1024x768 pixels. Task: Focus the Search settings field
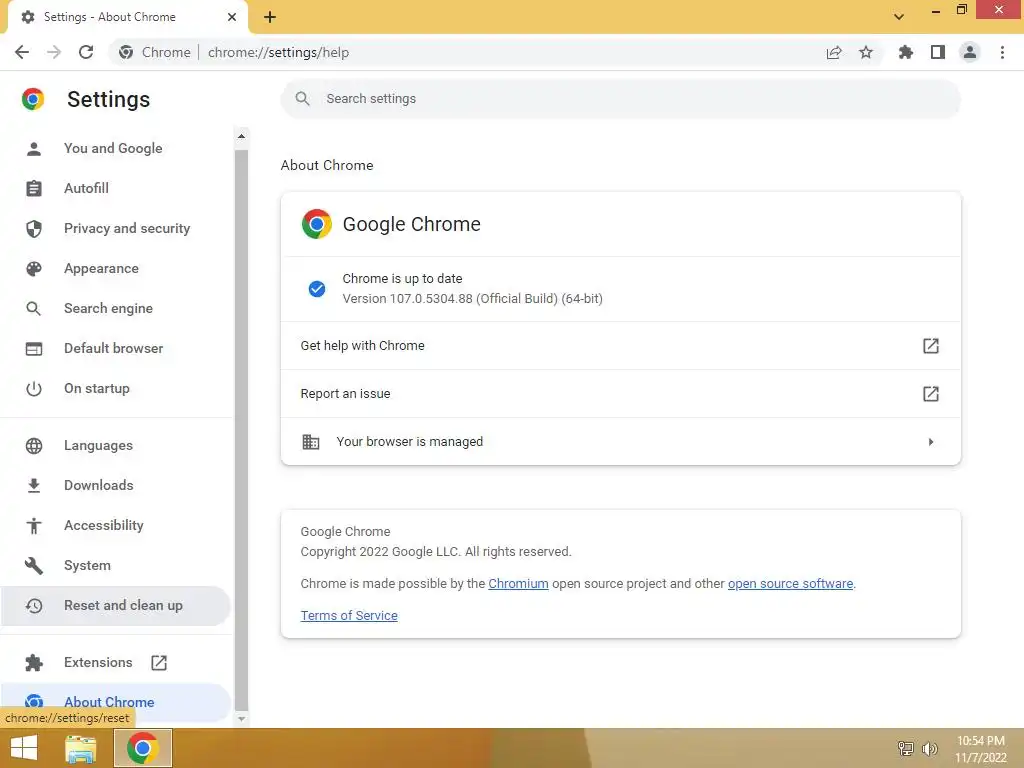(620, 99)
